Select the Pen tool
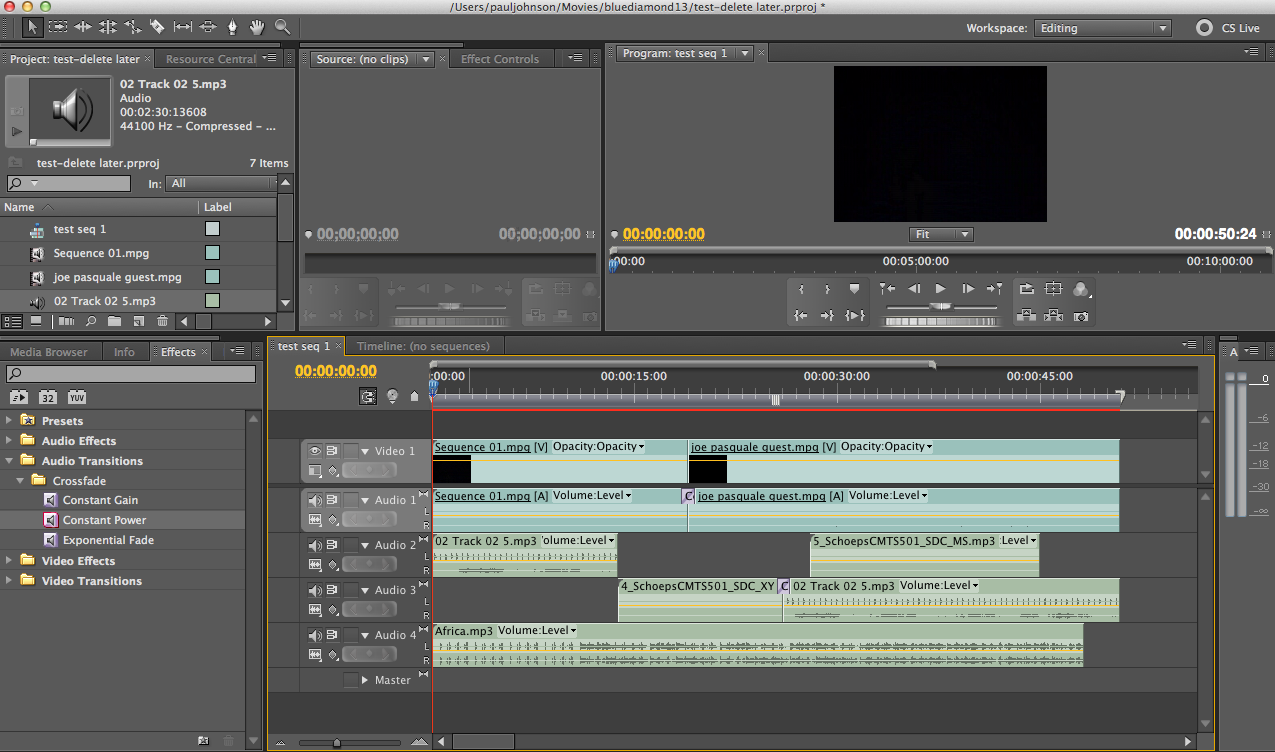1275x752 pixels. click(x=233, y=27)
